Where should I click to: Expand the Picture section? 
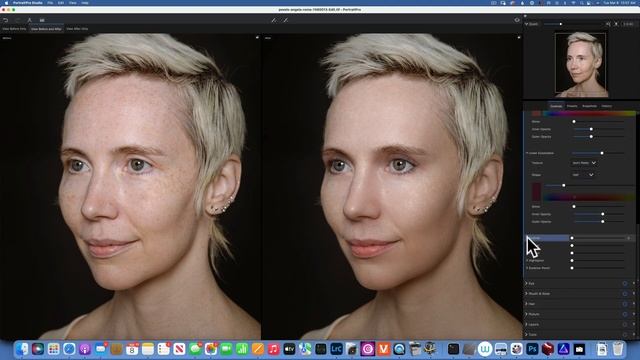(x=527, y=314)
